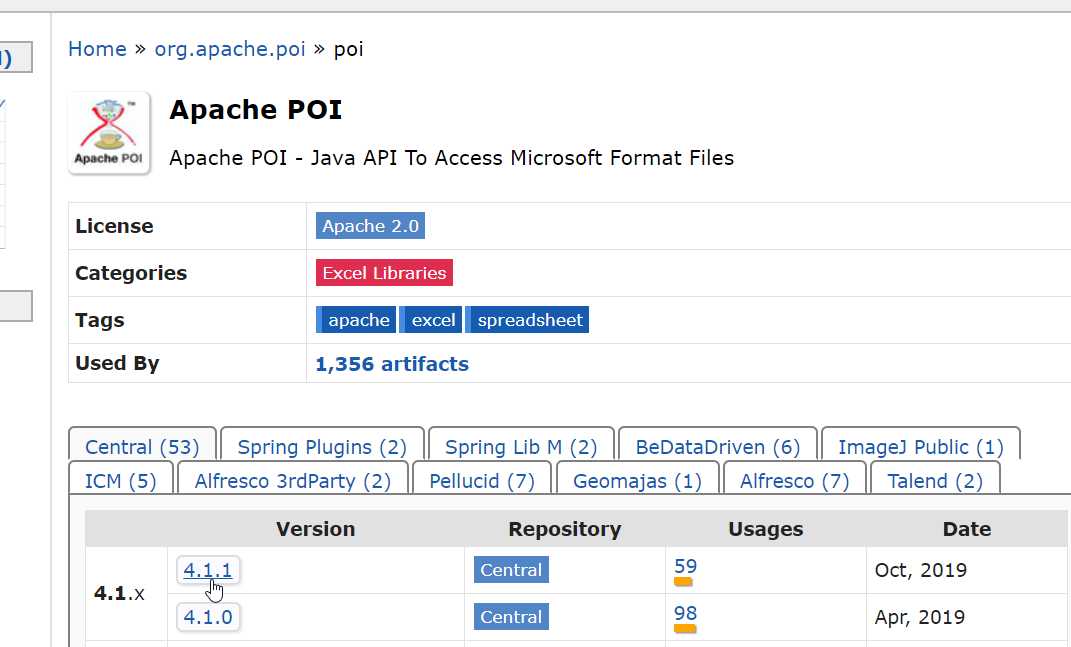Switch to the Alfresco 3rdParty (2) tab
The height and width of the screenshot is (647, 1071).
(x=293, y=481)
